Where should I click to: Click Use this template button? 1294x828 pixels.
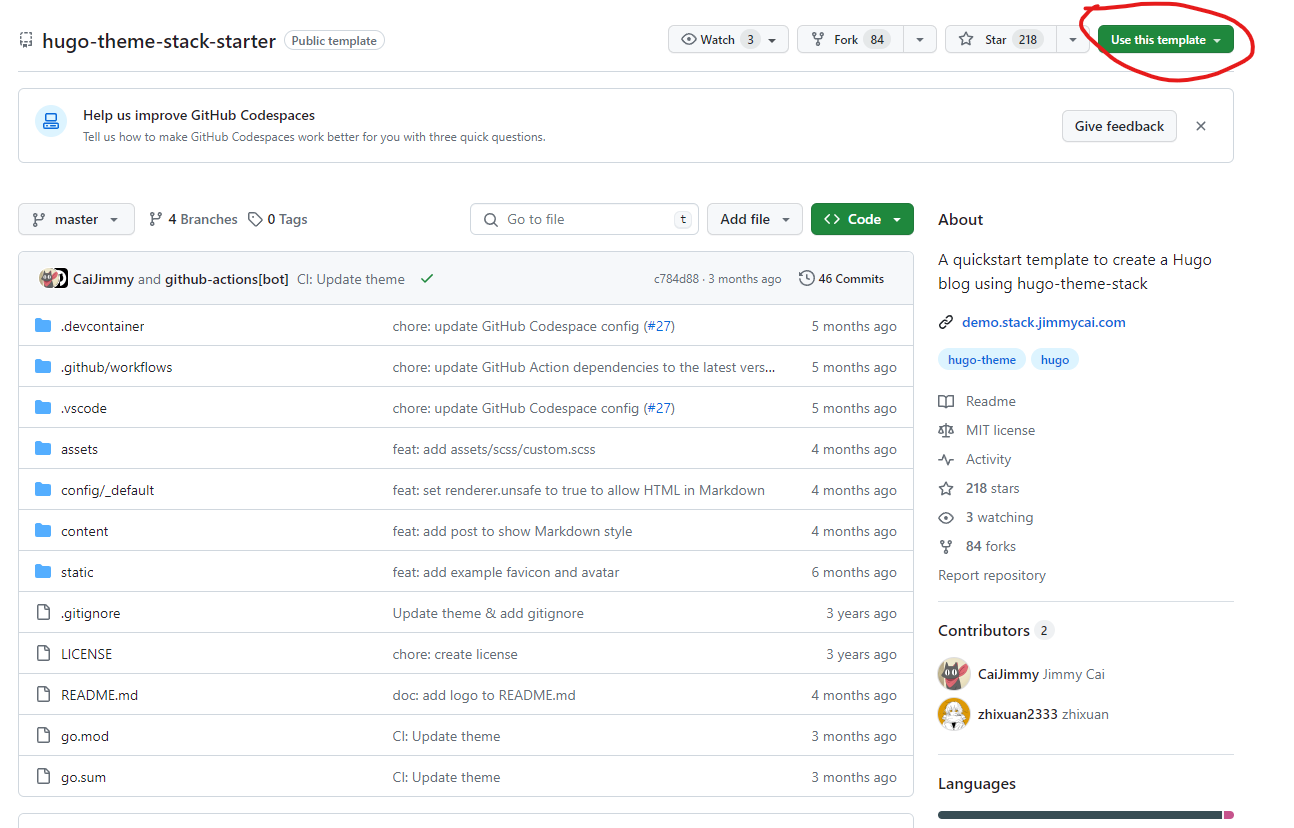click(x=1166, y=40)
